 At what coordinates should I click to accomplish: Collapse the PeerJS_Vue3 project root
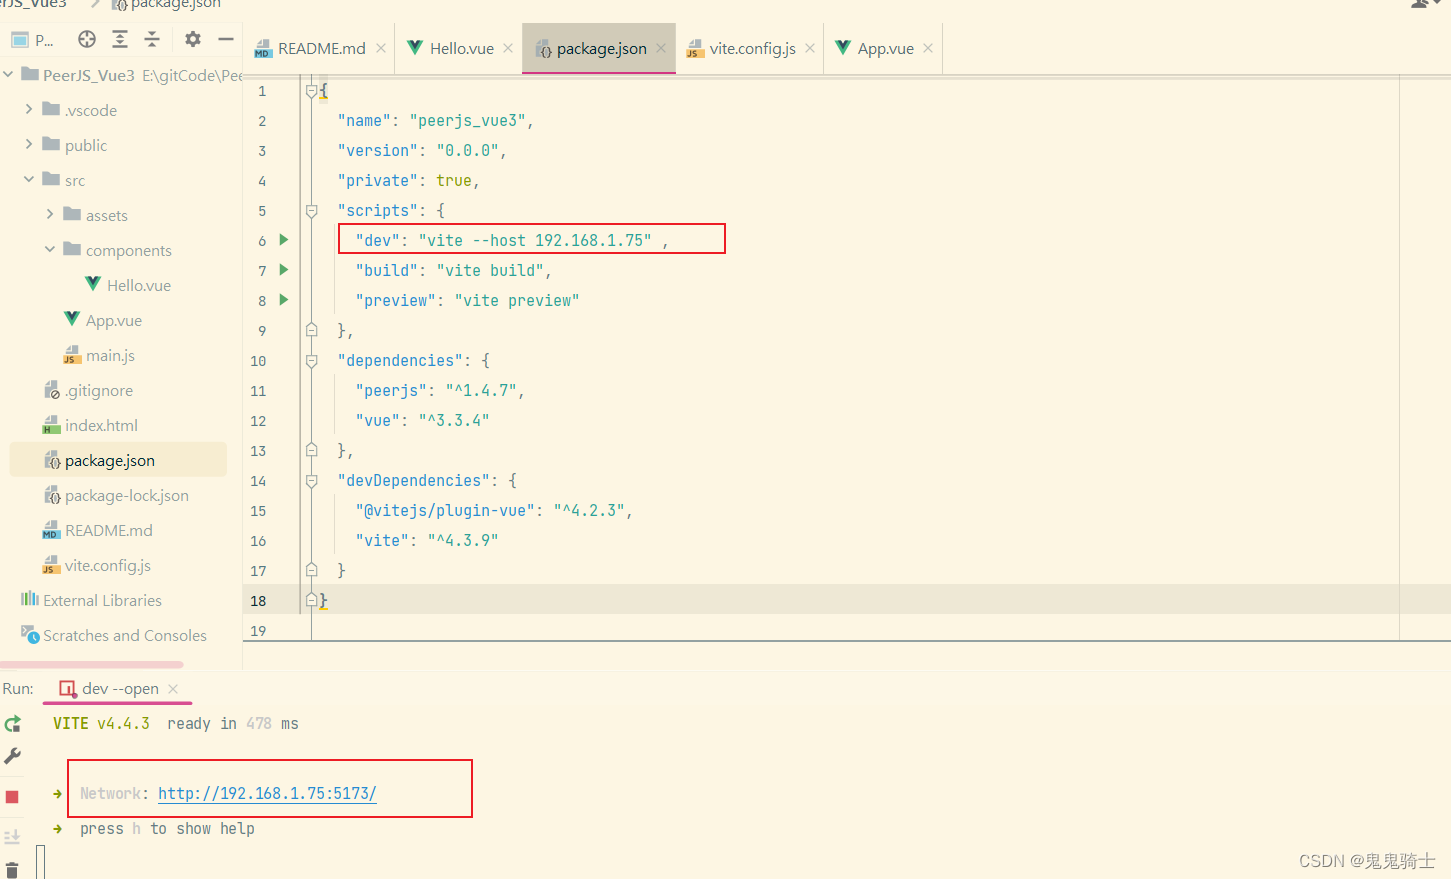click(x=8, y=74)
